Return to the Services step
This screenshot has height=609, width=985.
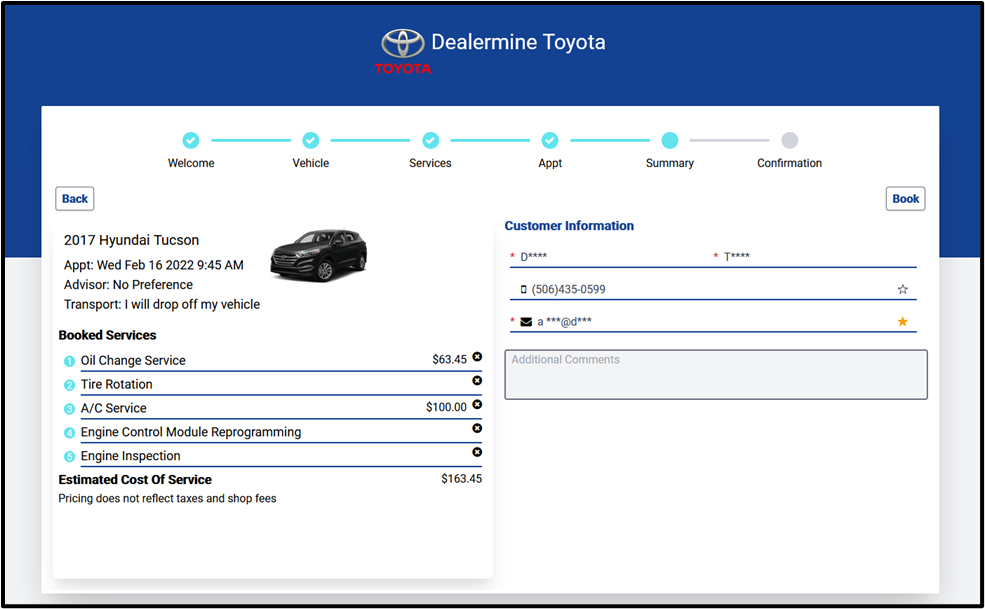(x=430, y=141)
